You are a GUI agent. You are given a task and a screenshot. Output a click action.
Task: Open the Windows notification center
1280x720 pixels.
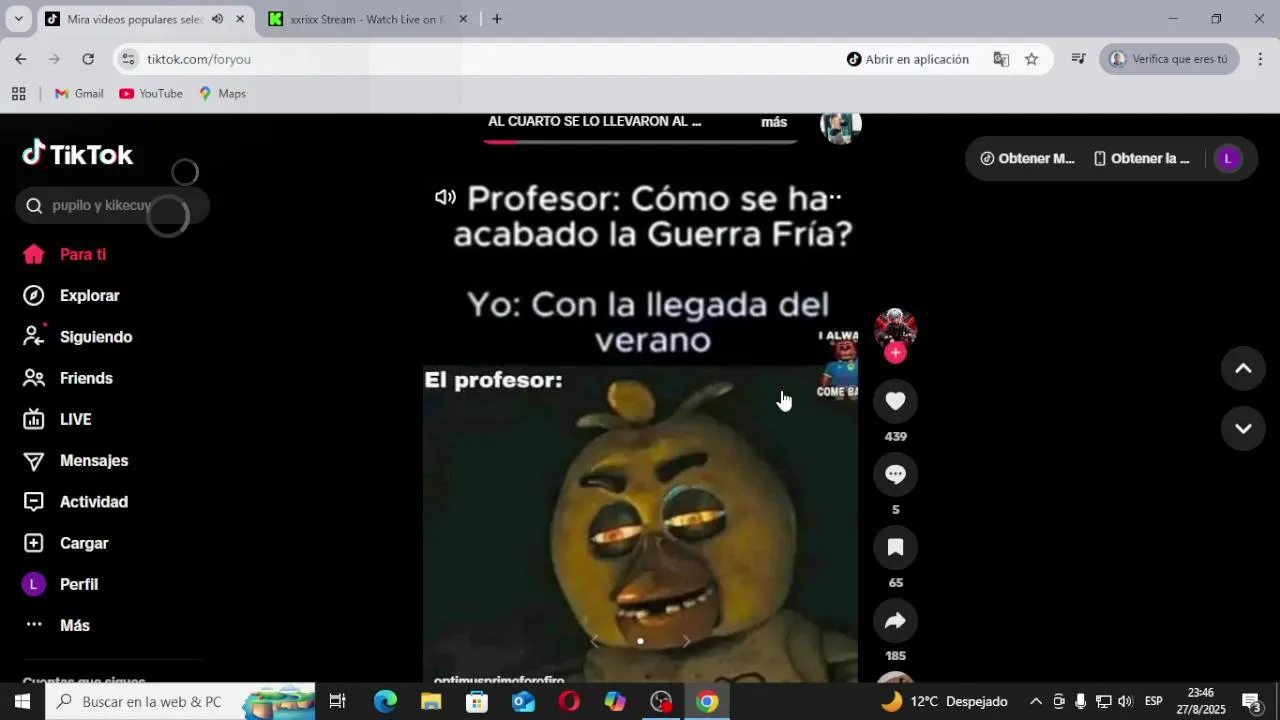click(1252, 702)
